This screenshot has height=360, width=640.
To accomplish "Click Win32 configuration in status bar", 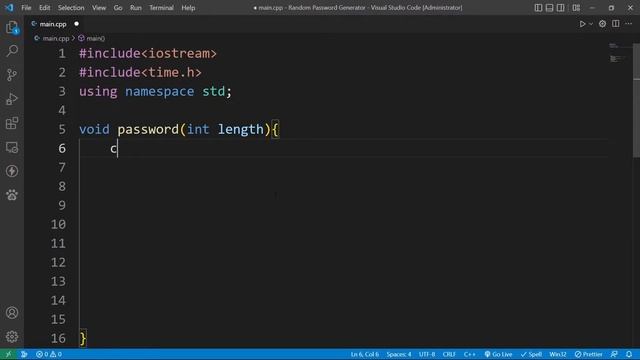I will pyautogui.click(x=558, y=354).
